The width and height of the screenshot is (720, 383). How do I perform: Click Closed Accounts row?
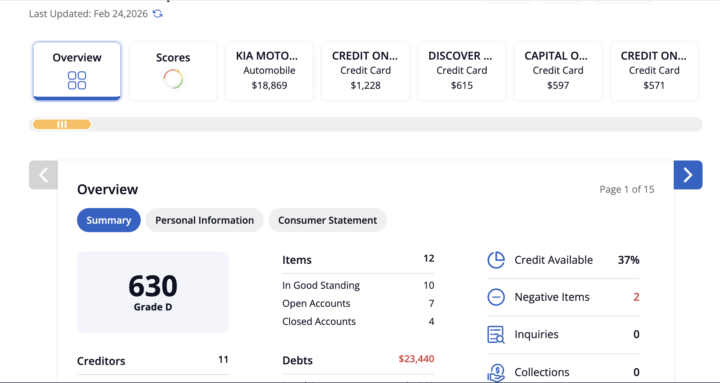358,321
